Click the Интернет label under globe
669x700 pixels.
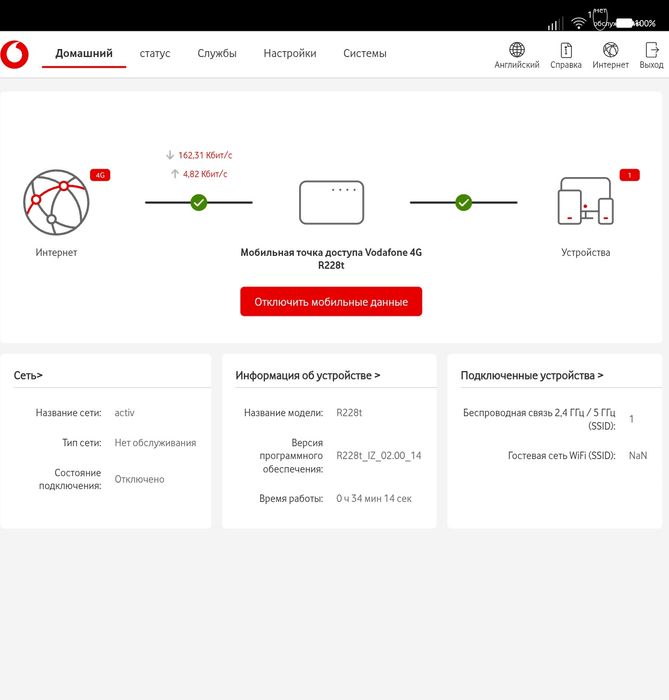click(56, 253)
